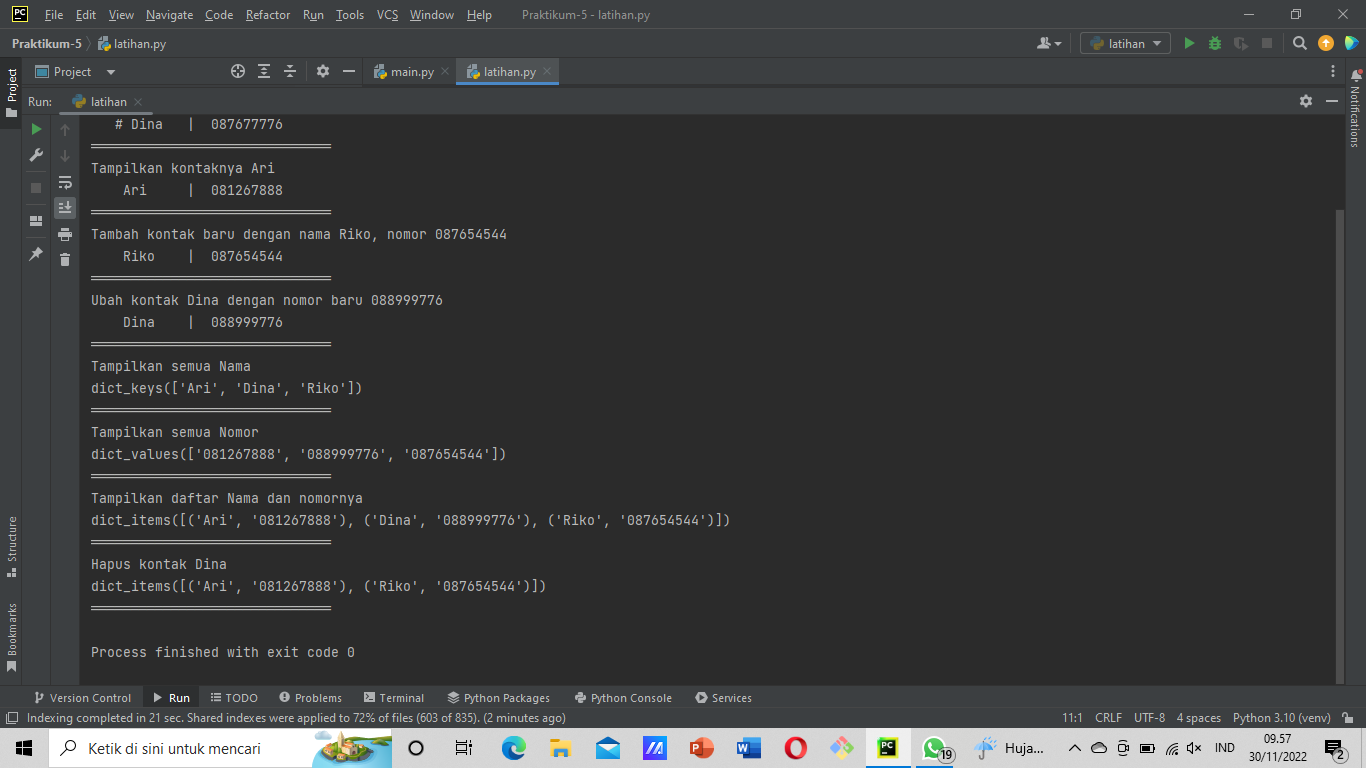The width and height of the screenshot is (1366, 768).
Task: Click Expand All icon in Project toolbar
Action: [x=264, y=72]
